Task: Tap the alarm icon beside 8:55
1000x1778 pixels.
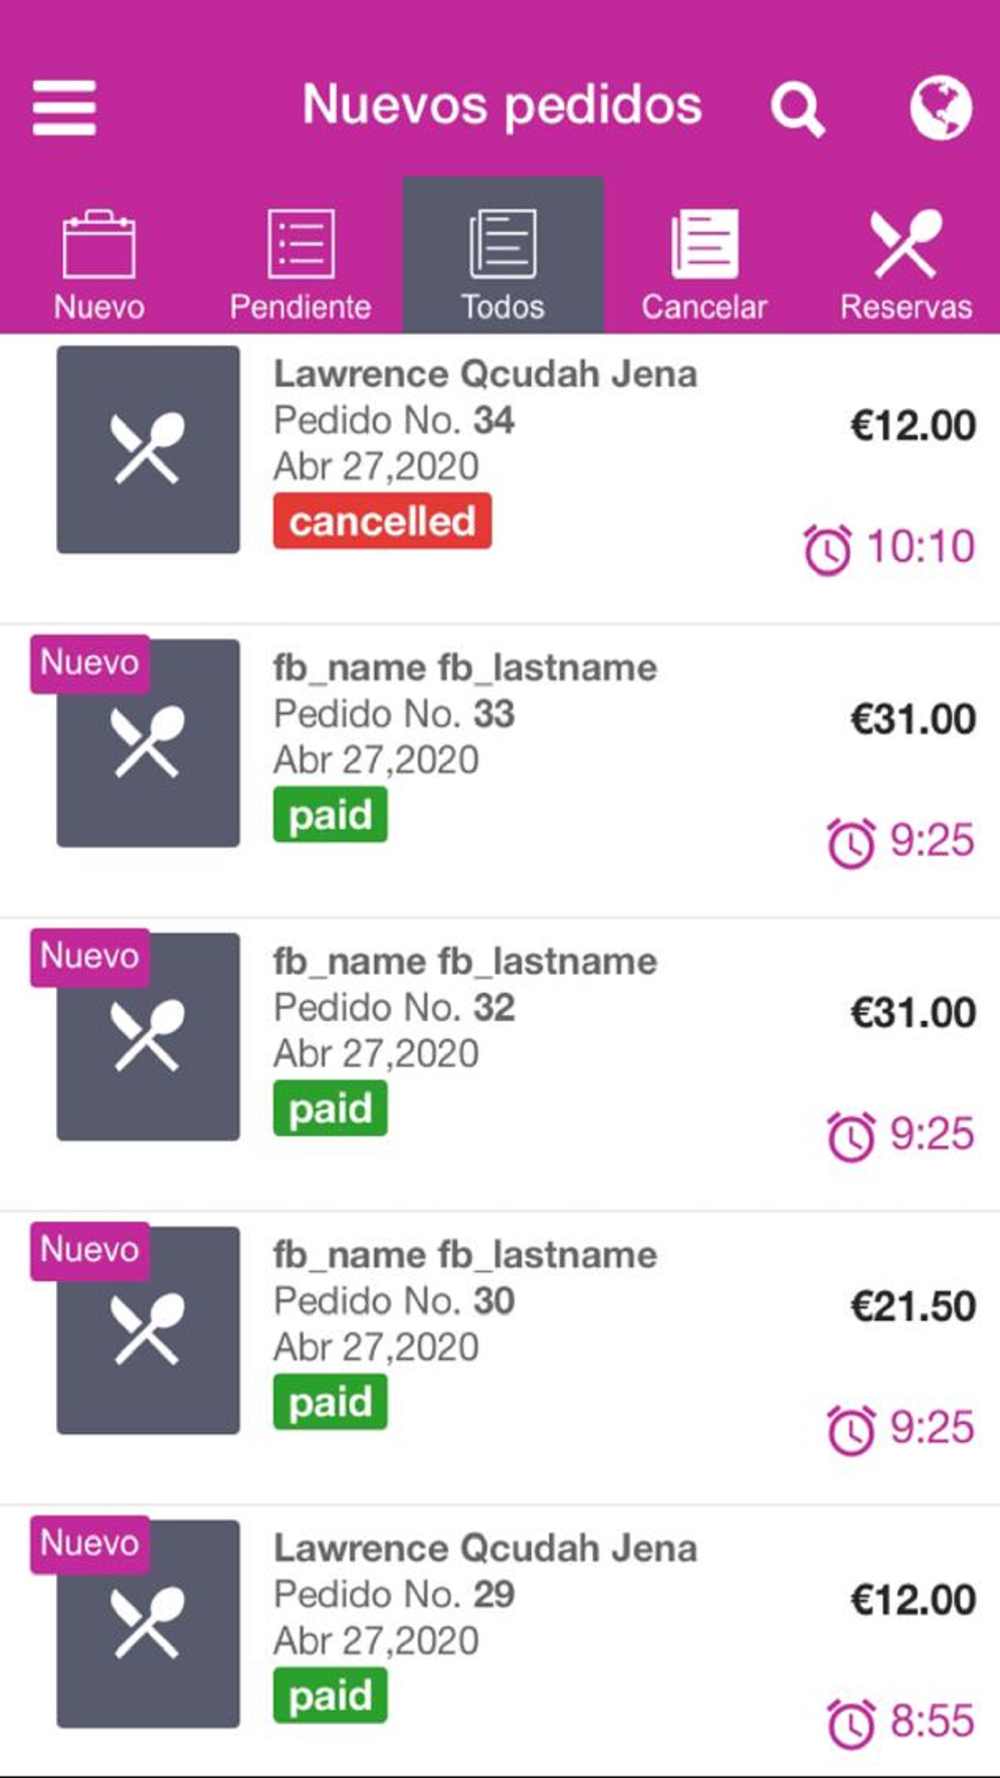Action: tap(851, 1723)
